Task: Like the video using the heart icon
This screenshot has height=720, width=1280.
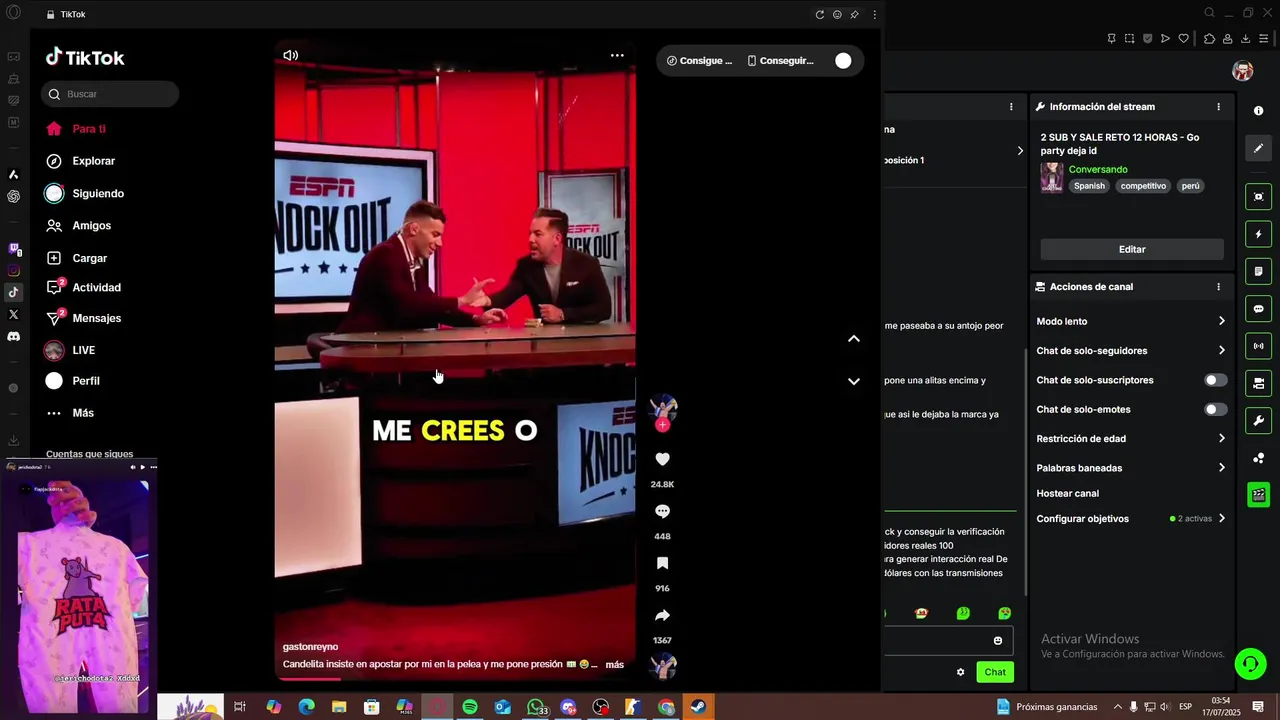Action: point(662,459)
